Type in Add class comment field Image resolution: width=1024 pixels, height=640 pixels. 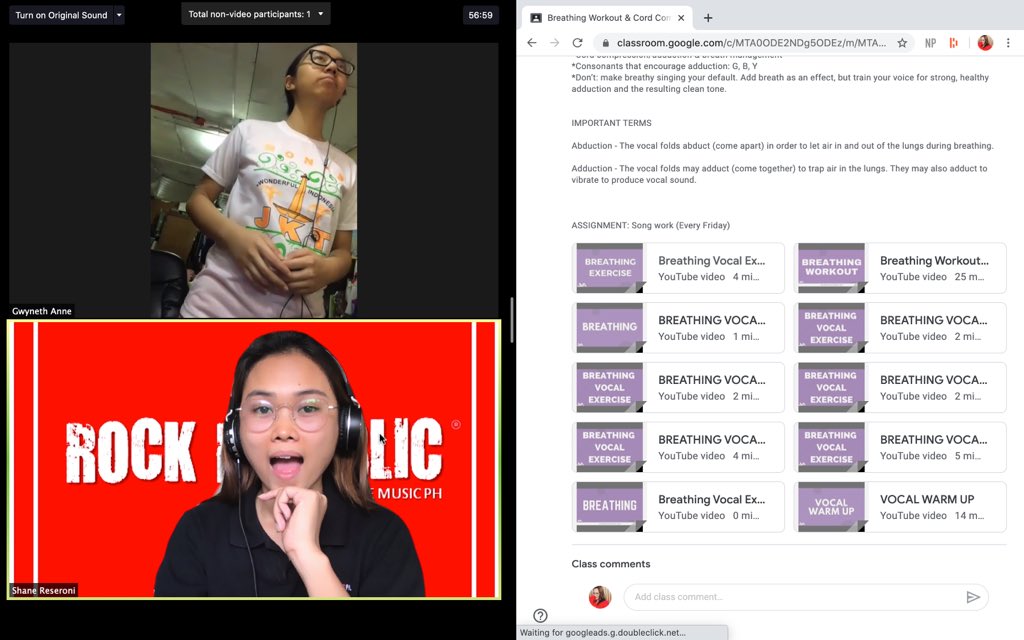793,597
